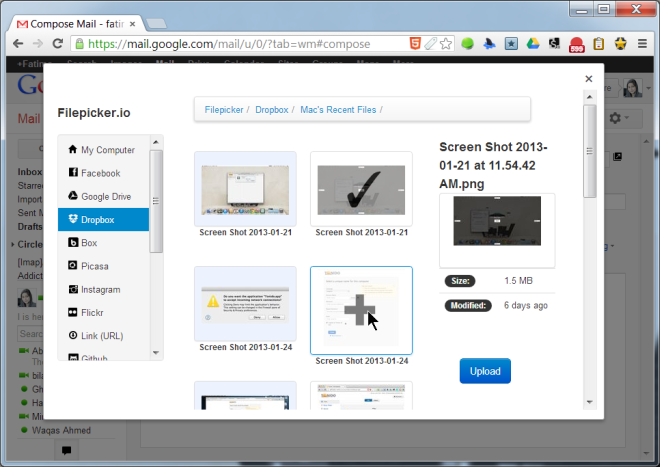Select the highlighted Dropbox source

click(104, 219)
